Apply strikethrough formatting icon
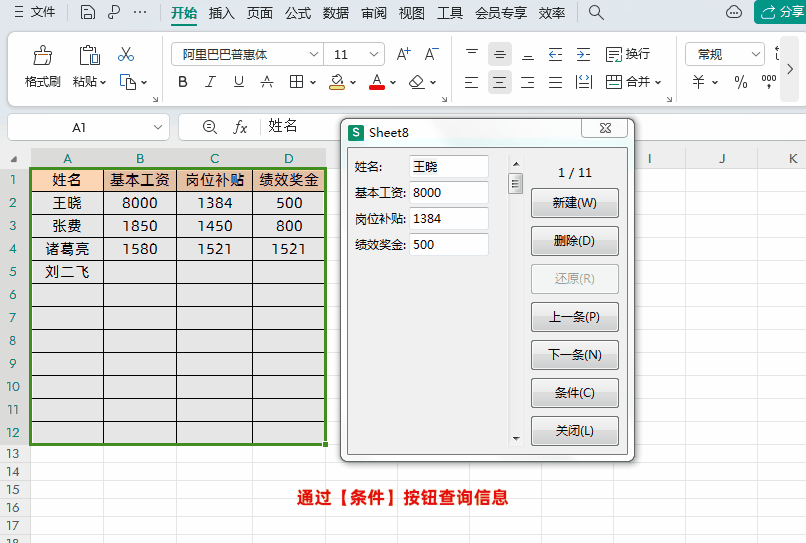Screen dimensions: 806x543 click(267, 82)
